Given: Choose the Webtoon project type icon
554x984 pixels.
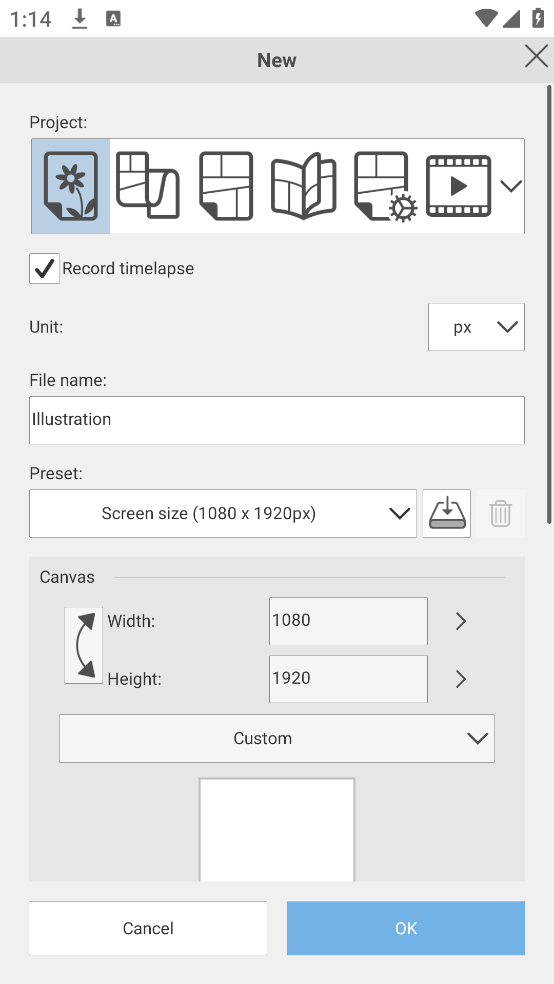Looking at the screenshot, I should [x=148, y=186].
